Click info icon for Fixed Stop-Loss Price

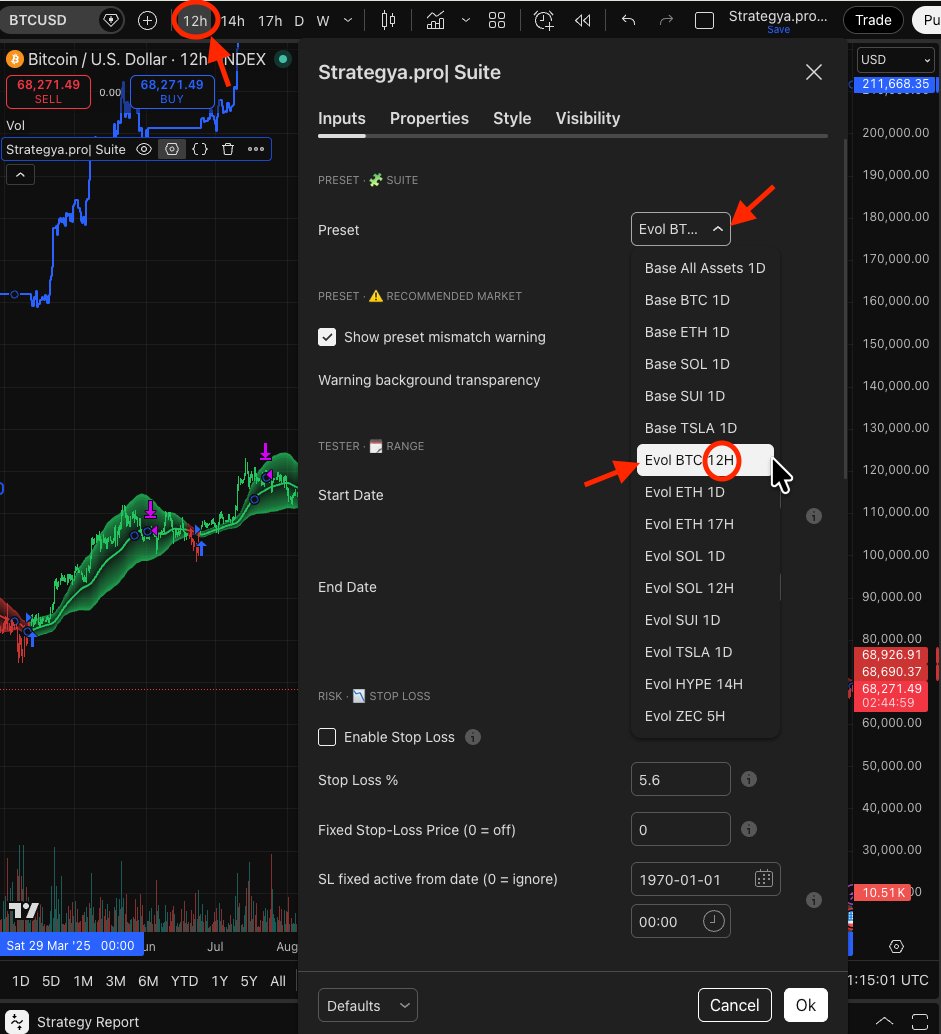748,829
